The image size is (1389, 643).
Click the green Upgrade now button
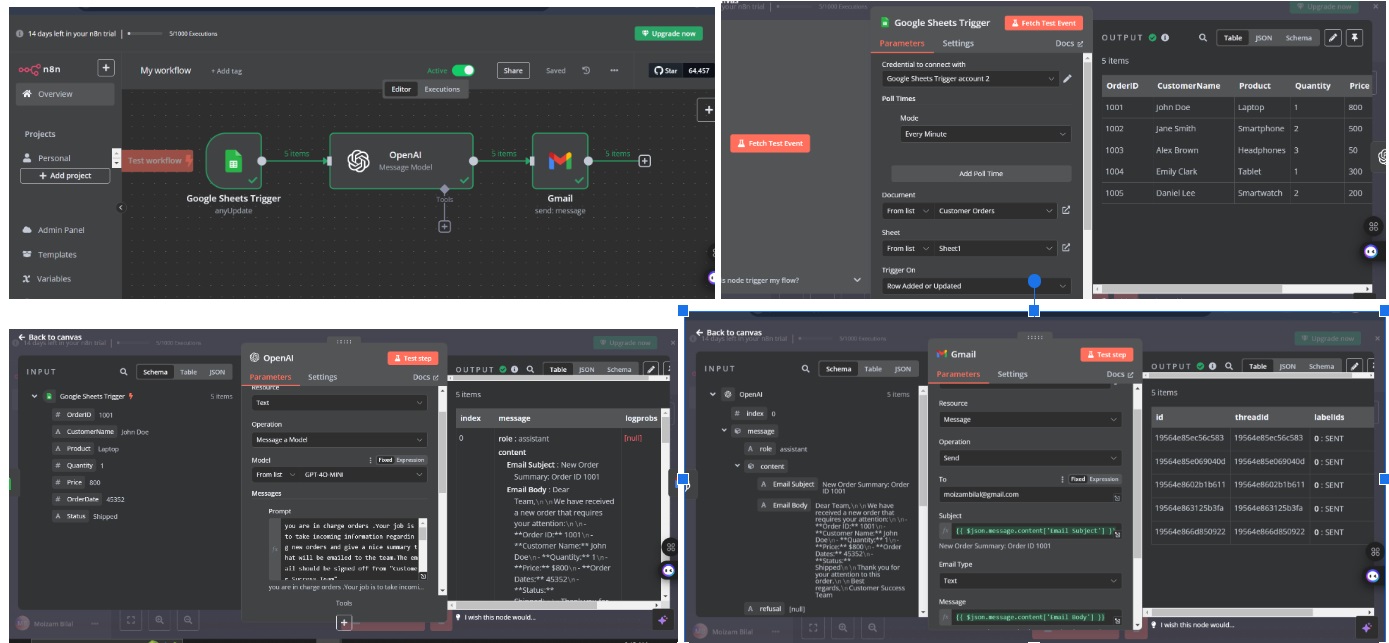click(668, 34)
